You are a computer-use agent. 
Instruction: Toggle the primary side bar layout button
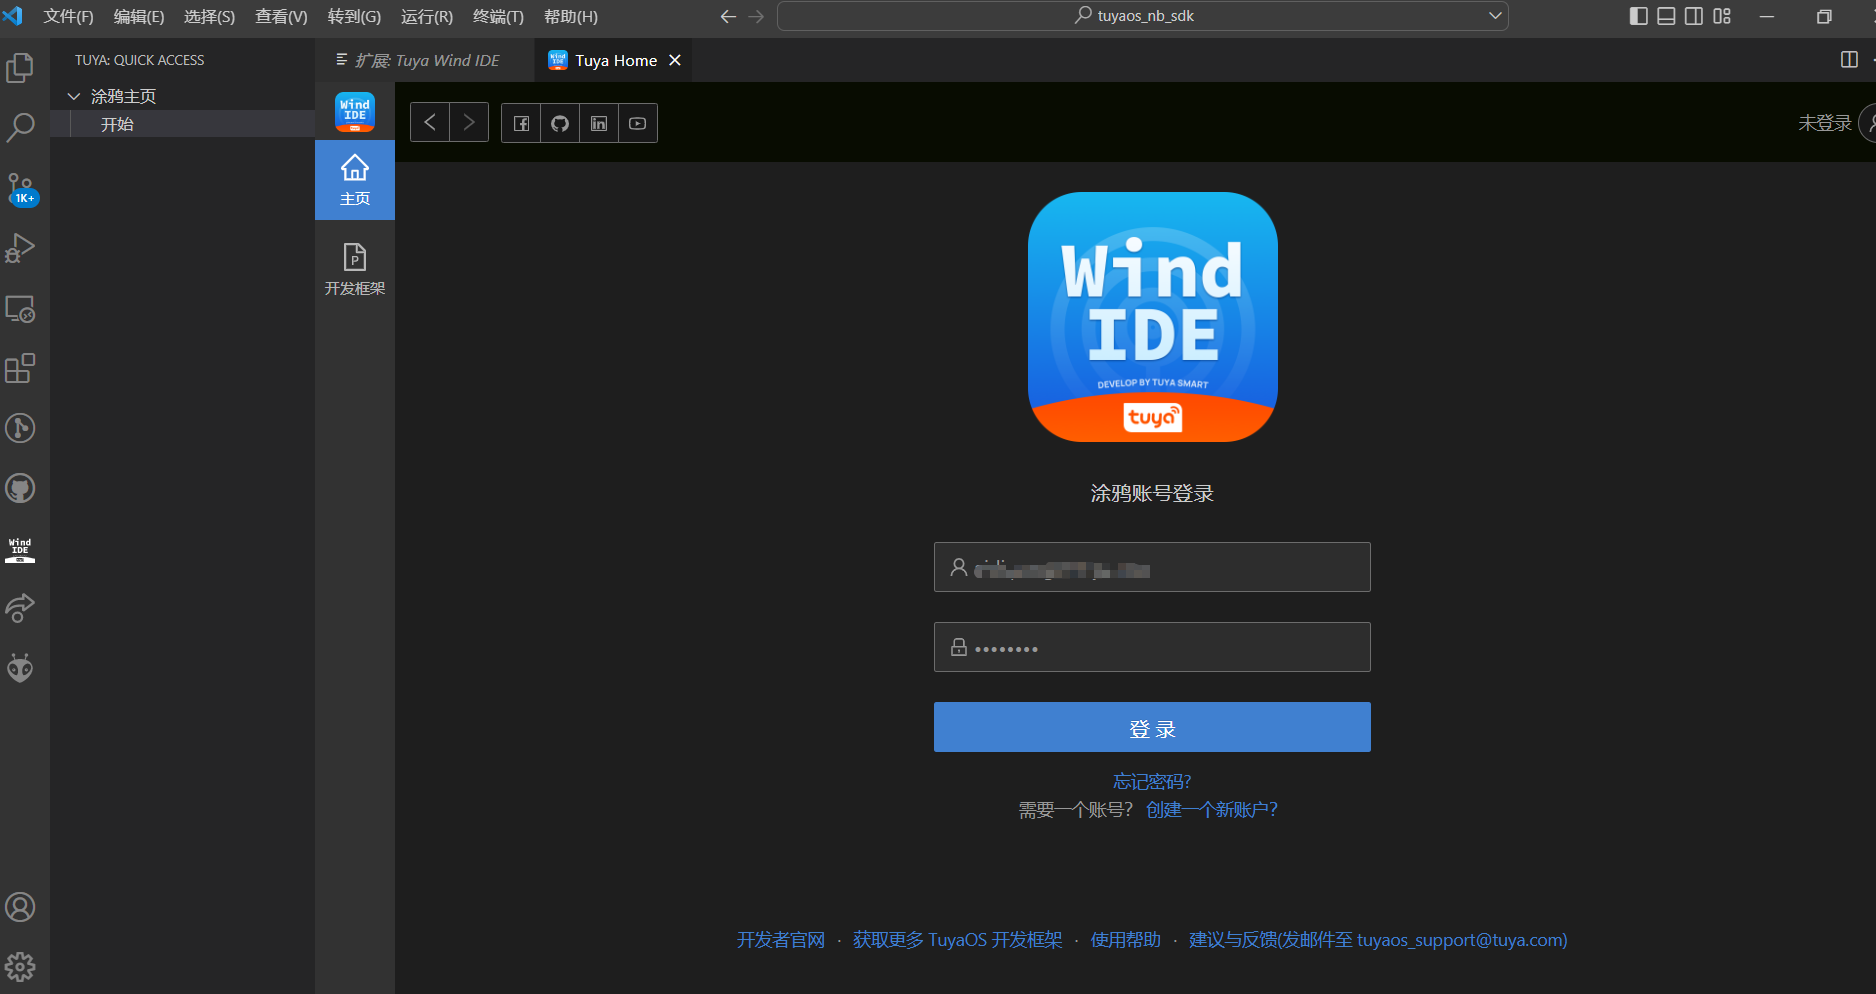click(1638, 16)
